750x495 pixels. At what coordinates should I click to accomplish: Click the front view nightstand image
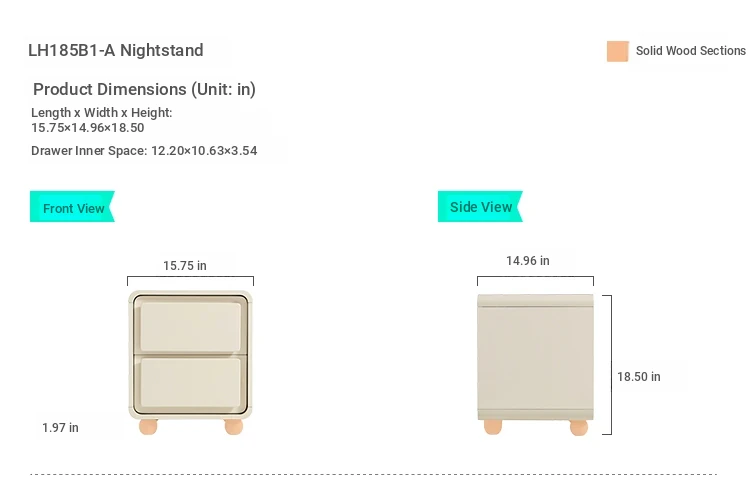tap(190, 363)
